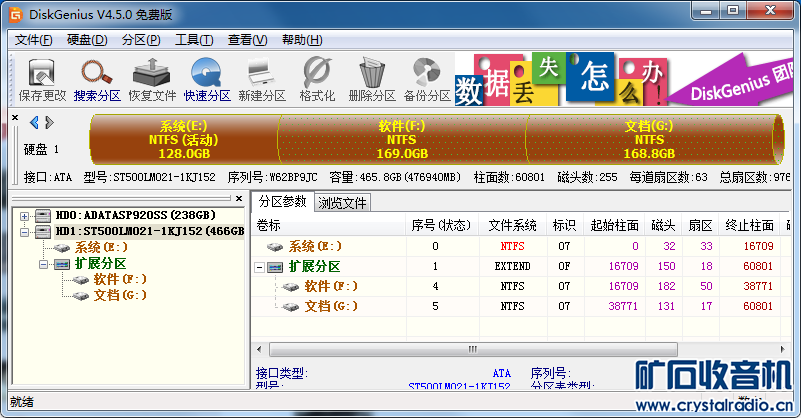Click the EXTEND file system cell
Viewport: 801px width, 418px height.
click(512, 266)
